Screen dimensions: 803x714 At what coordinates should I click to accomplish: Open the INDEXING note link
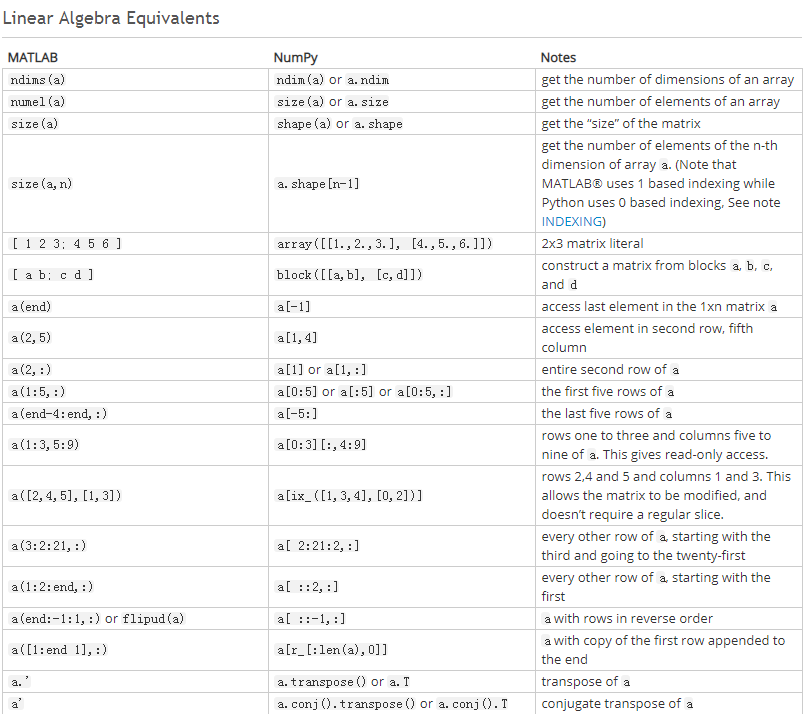tap(572, 221)
